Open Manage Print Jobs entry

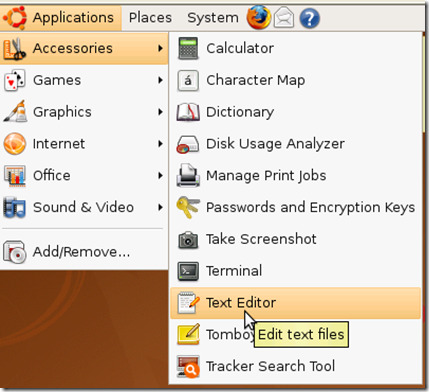tap(295, 176)
